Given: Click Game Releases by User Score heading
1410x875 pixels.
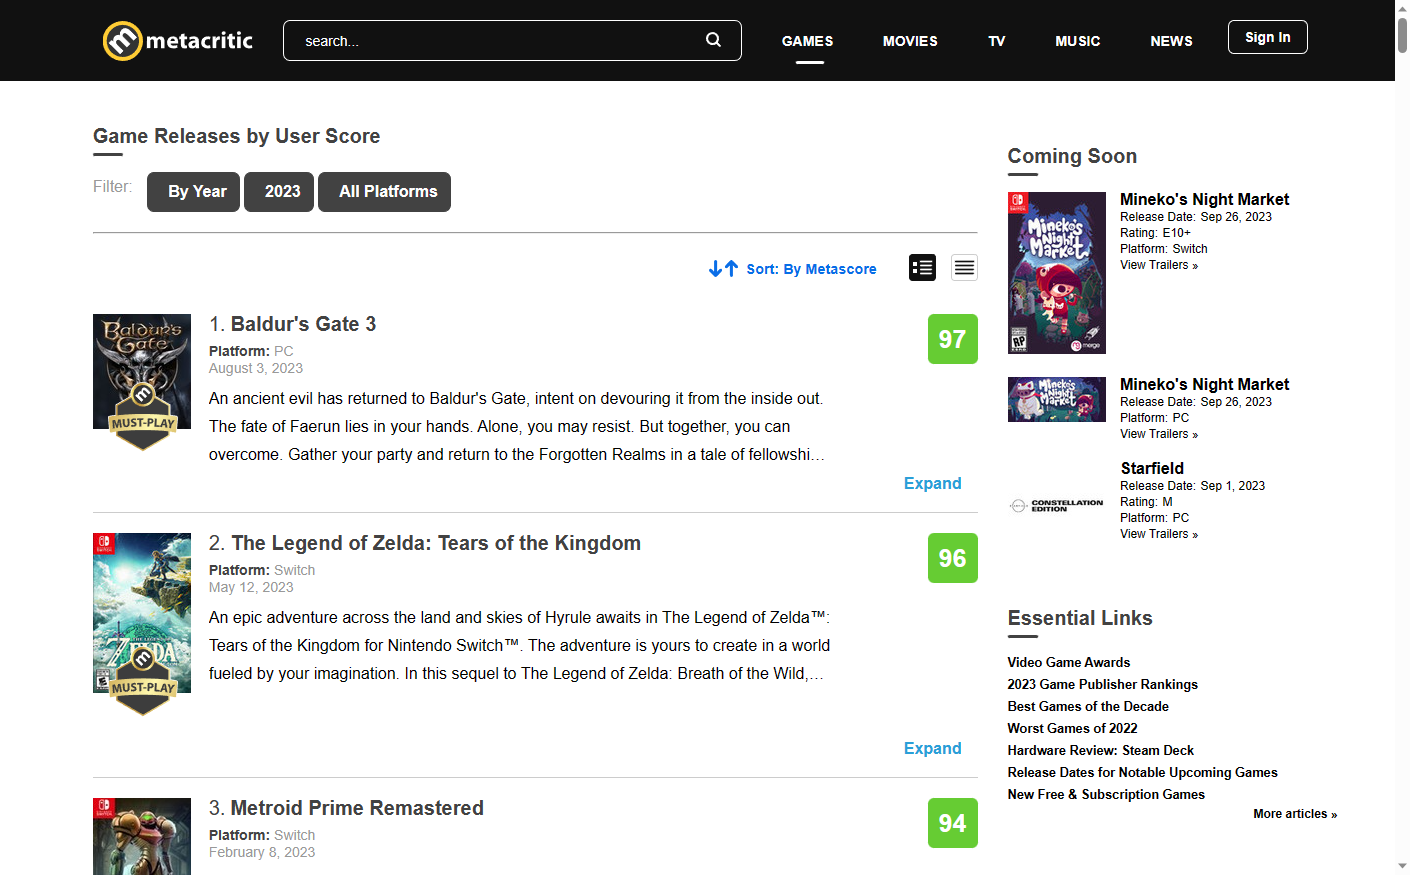Looking at the screenshot, I should pyautogui.click(x=236, y=136).
